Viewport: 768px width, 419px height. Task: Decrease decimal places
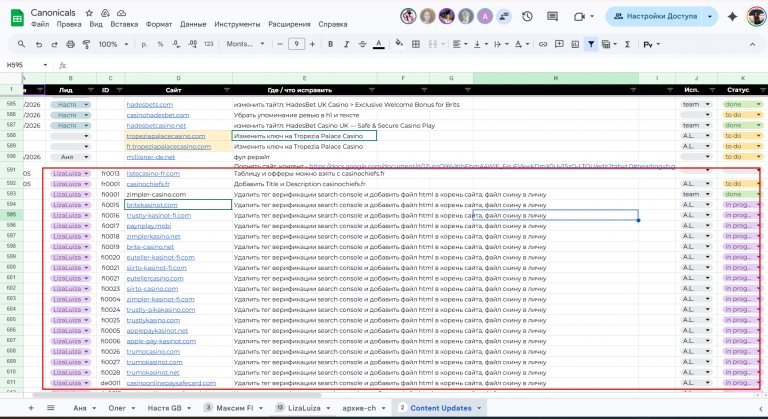tap(176, 44)
